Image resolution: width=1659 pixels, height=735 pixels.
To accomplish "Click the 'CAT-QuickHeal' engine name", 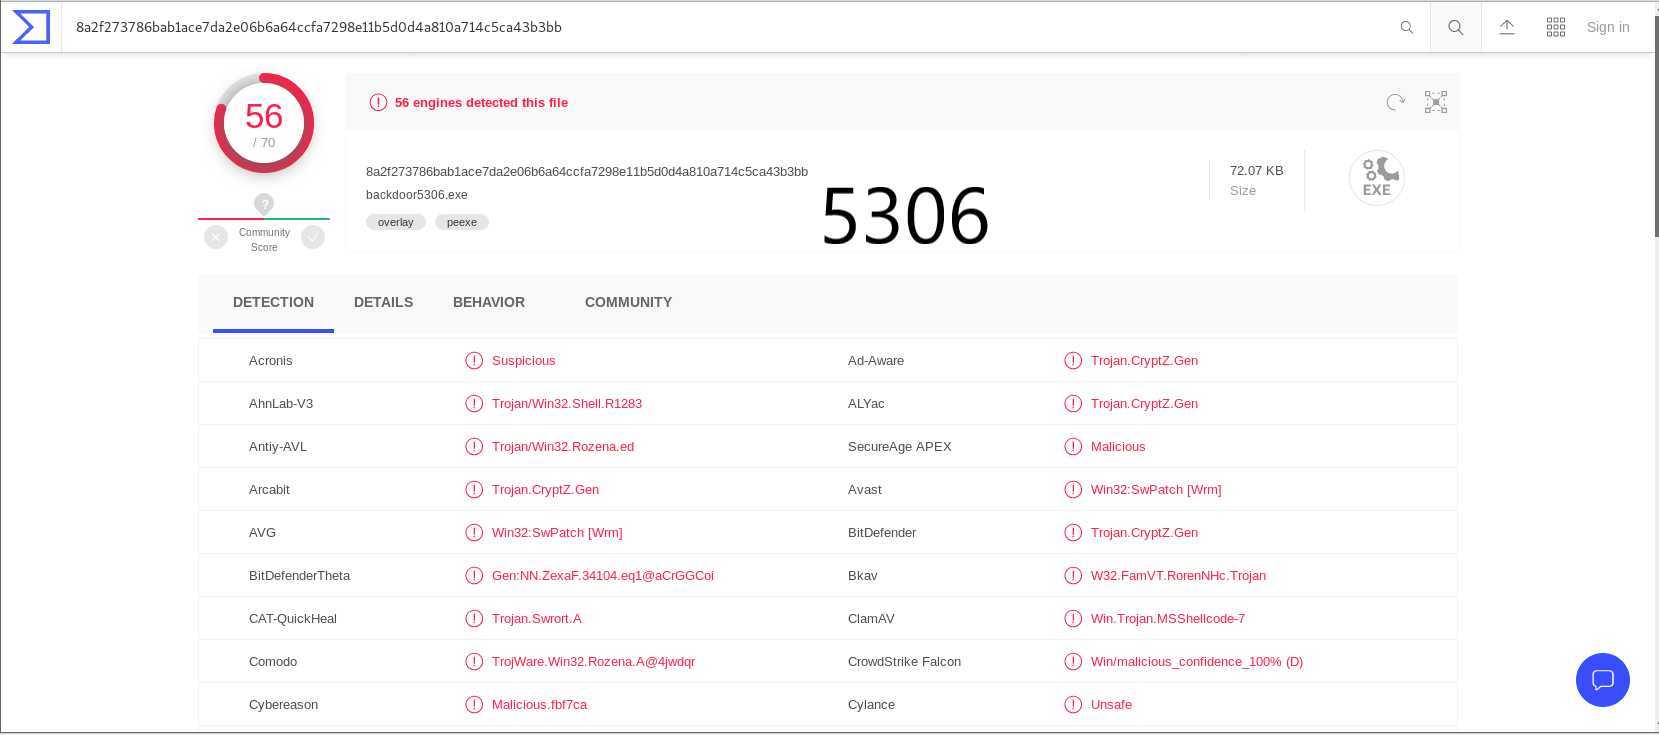I will point(293,619).
